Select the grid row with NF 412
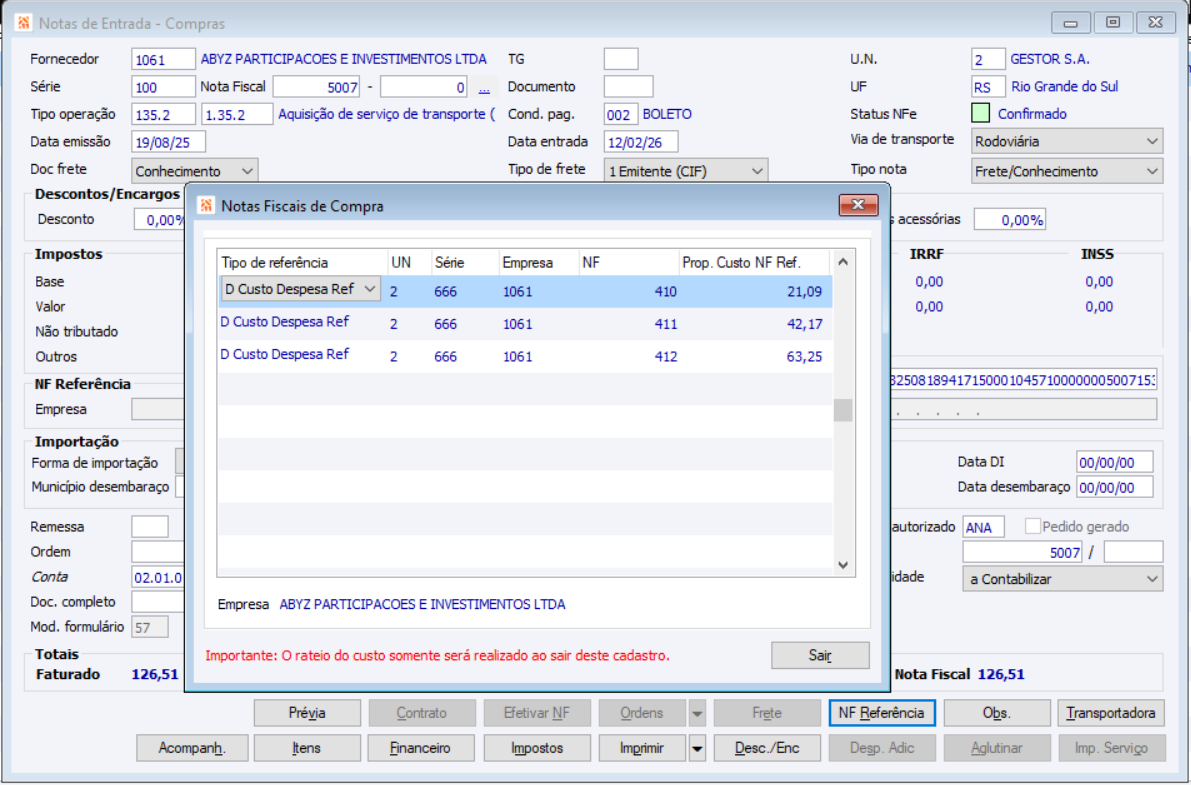1191x785 pixels. tap(526, 356)
